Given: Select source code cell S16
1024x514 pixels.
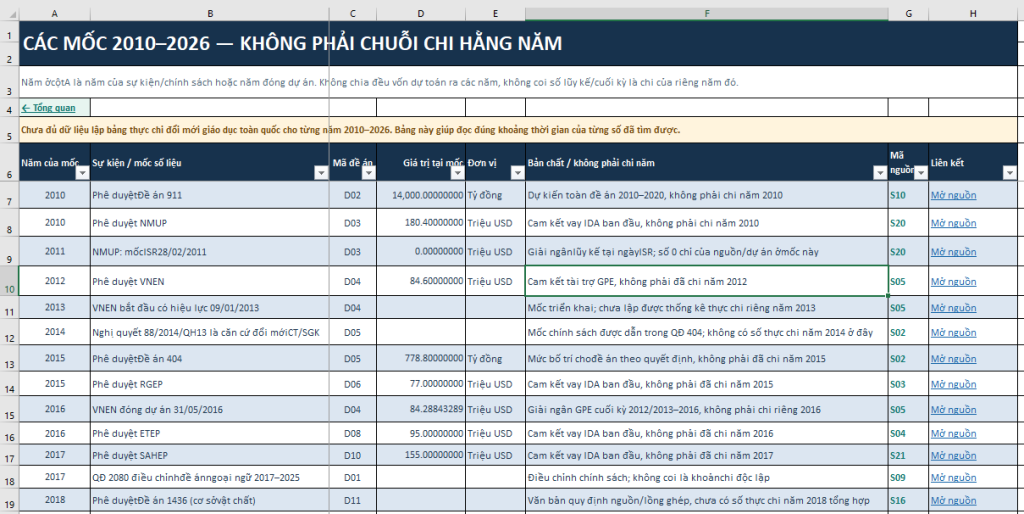Looking at the screenshot, I should pyautogui.click(x=908, y=501).
